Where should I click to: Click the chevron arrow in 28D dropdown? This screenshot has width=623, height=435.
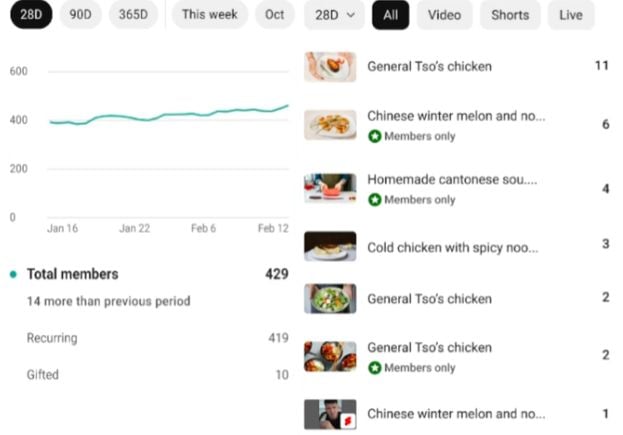[350, 15]
